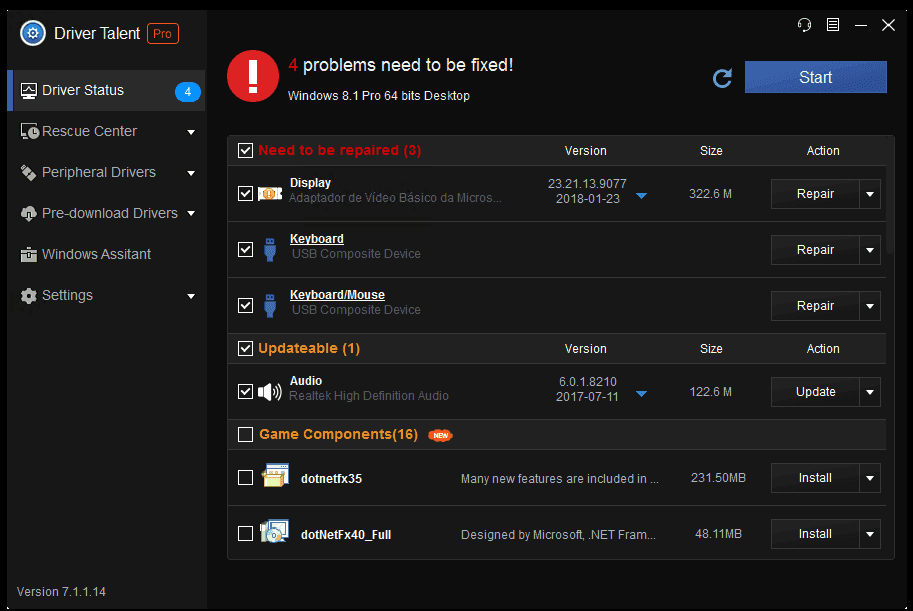Repair the Keyboard/Mouse device

tap(815, 306)
